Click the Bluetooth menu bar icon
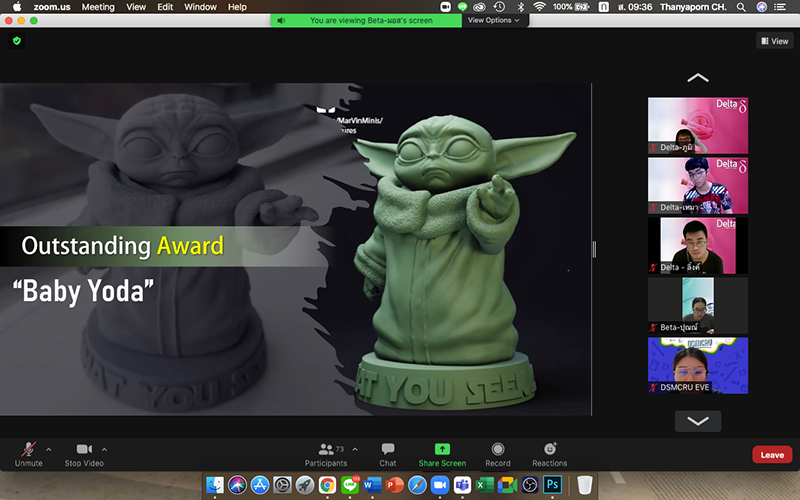The width and height of the screenshot is (800, 500). 520,7
